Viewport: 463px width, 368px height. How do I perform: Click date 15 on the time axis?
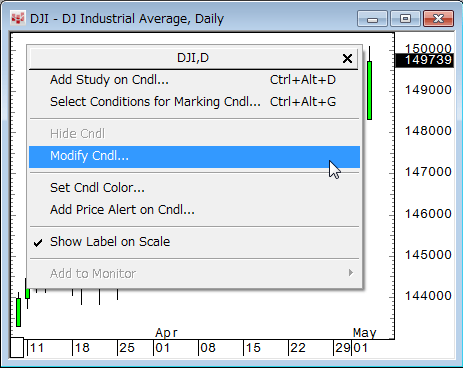(253, 348)
